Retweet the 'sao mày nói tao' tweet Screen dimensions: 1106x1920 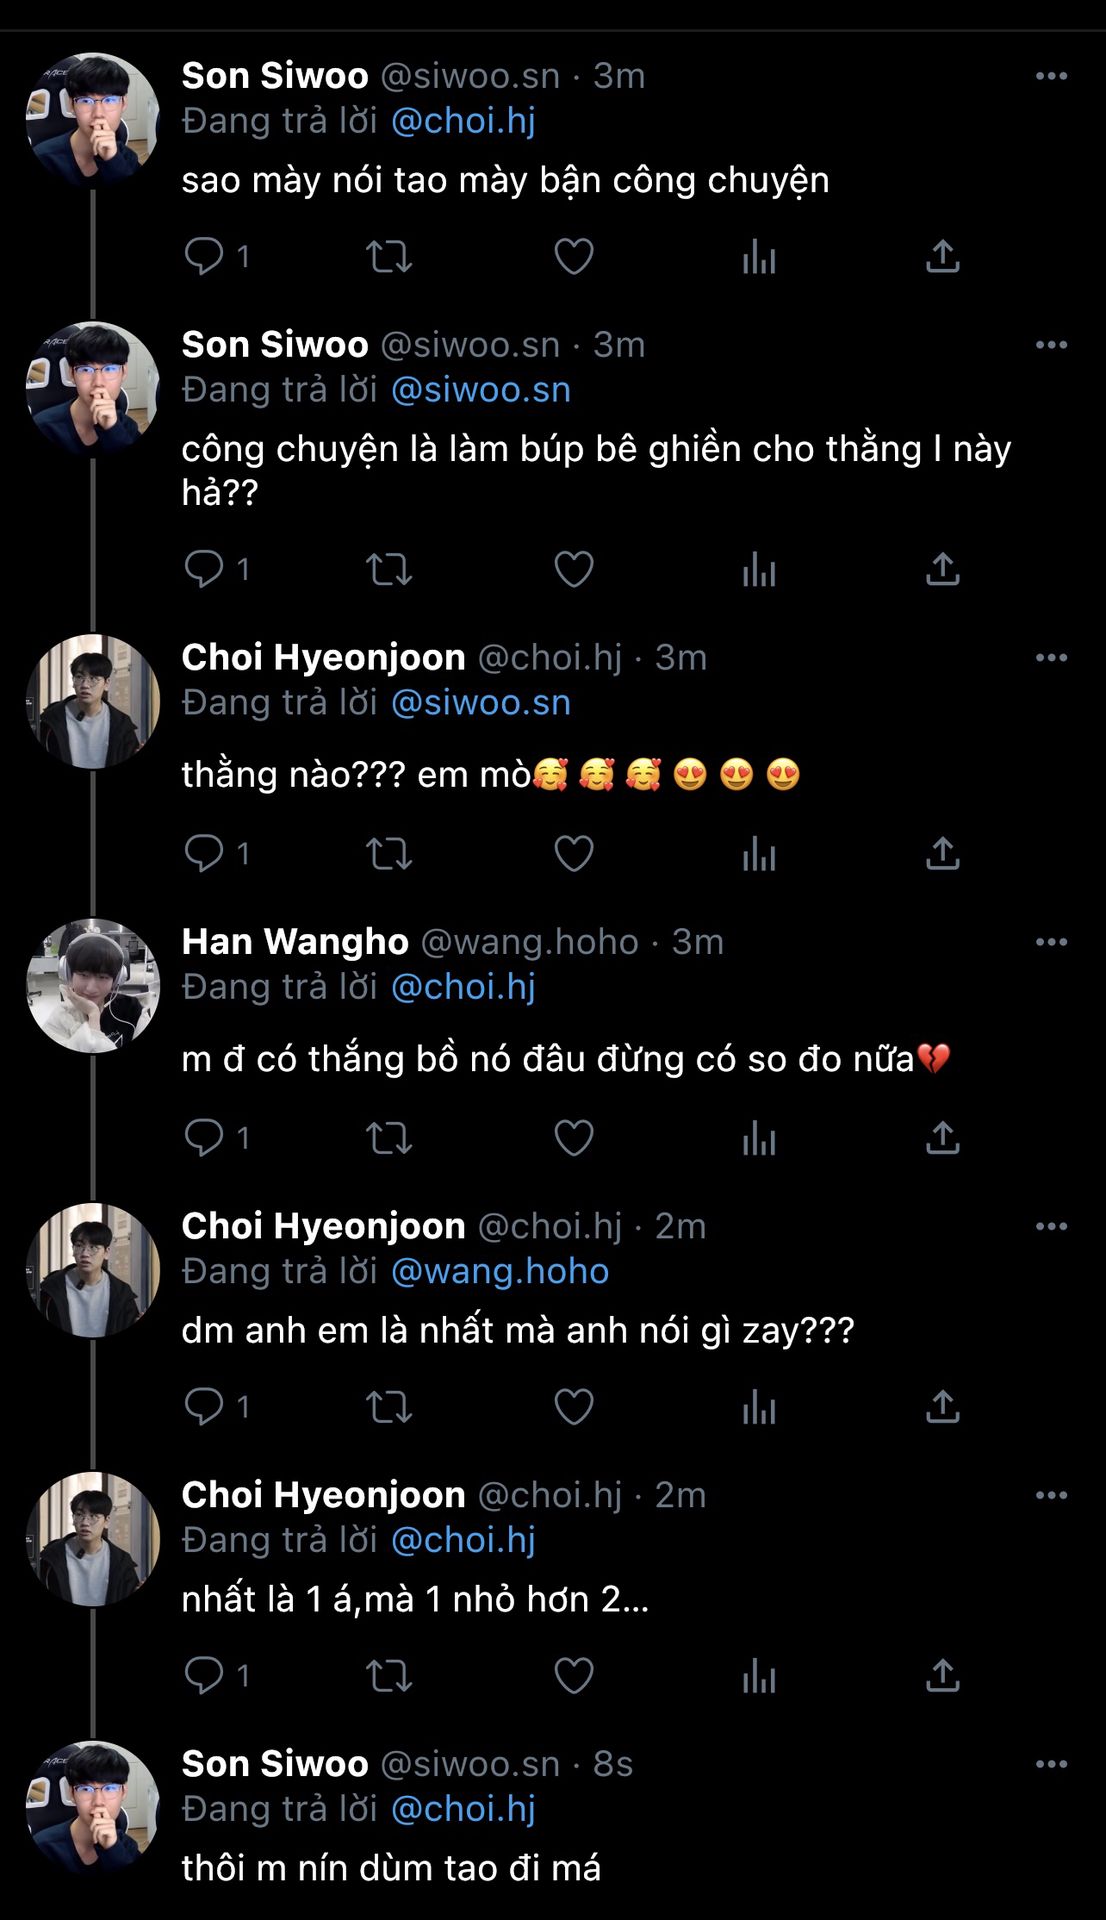[x=389, y=256]
